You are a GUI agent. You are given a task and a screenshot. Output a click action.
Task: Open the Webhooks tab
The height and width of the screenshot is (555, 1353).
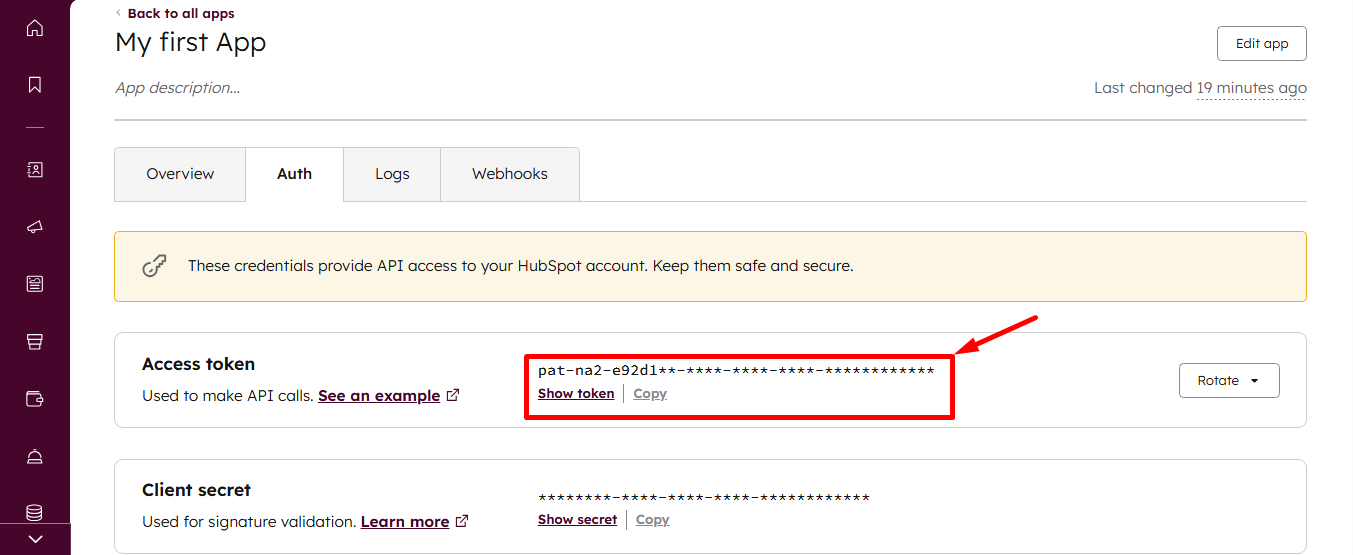tap(510, 174)
